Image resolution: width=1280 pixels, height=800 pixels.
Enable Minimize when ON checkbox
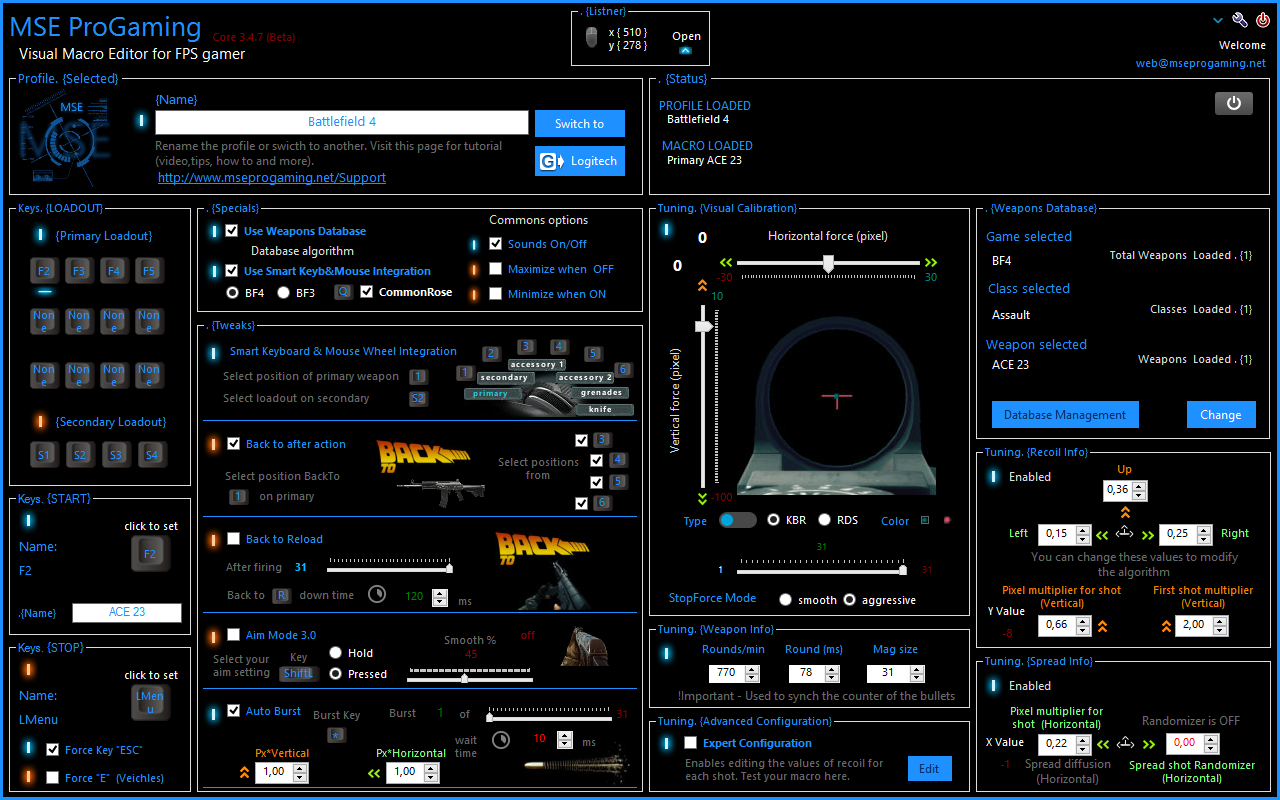pos(496,294)
